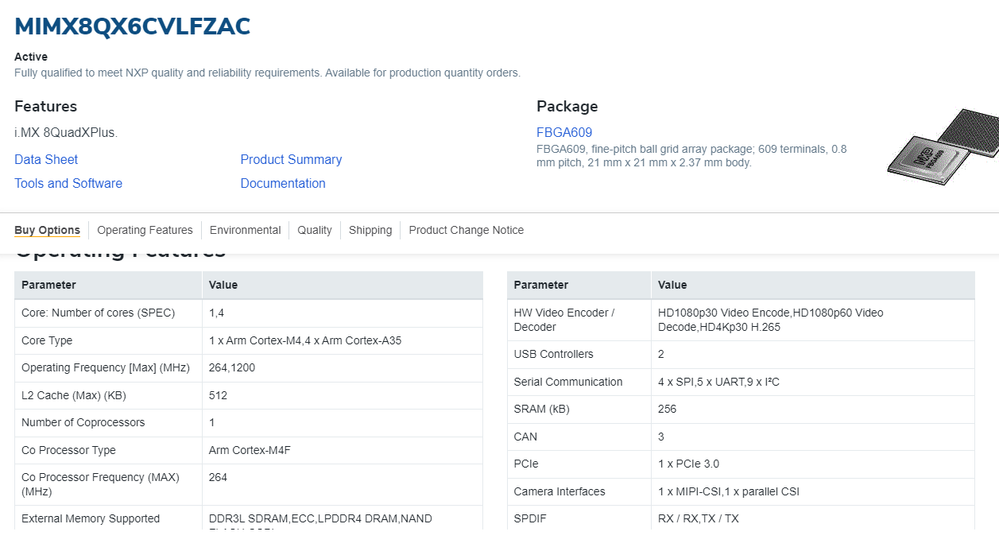Open the Tools and Software link
999x556 pixels.
point(68,184)
